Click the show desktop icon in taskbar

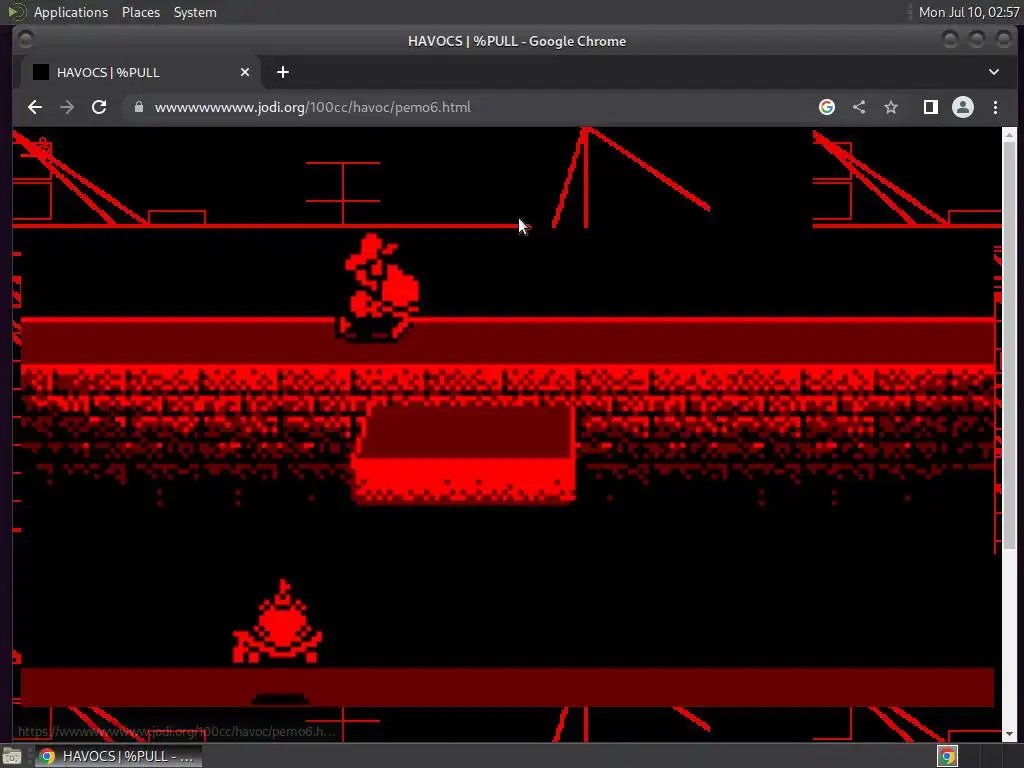pyautogui.click(x=12, y=756)
